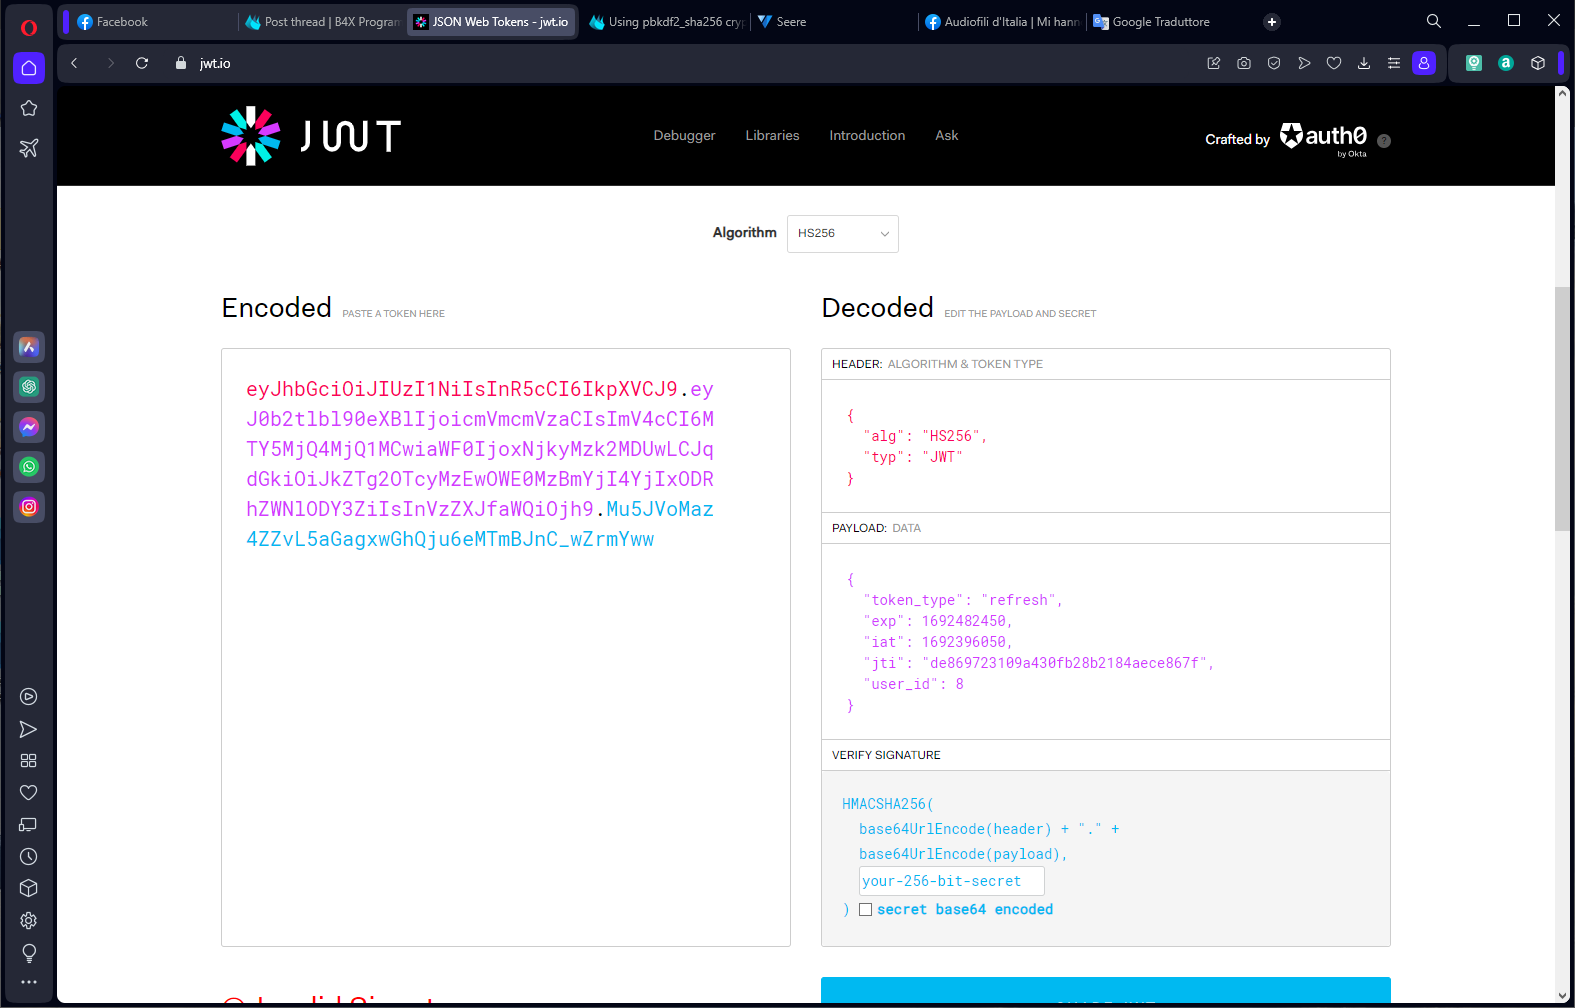The width and height of the screenshot is (1575, 1008).
Task: Open the Libraries nav link
Action: pos(773,136)
